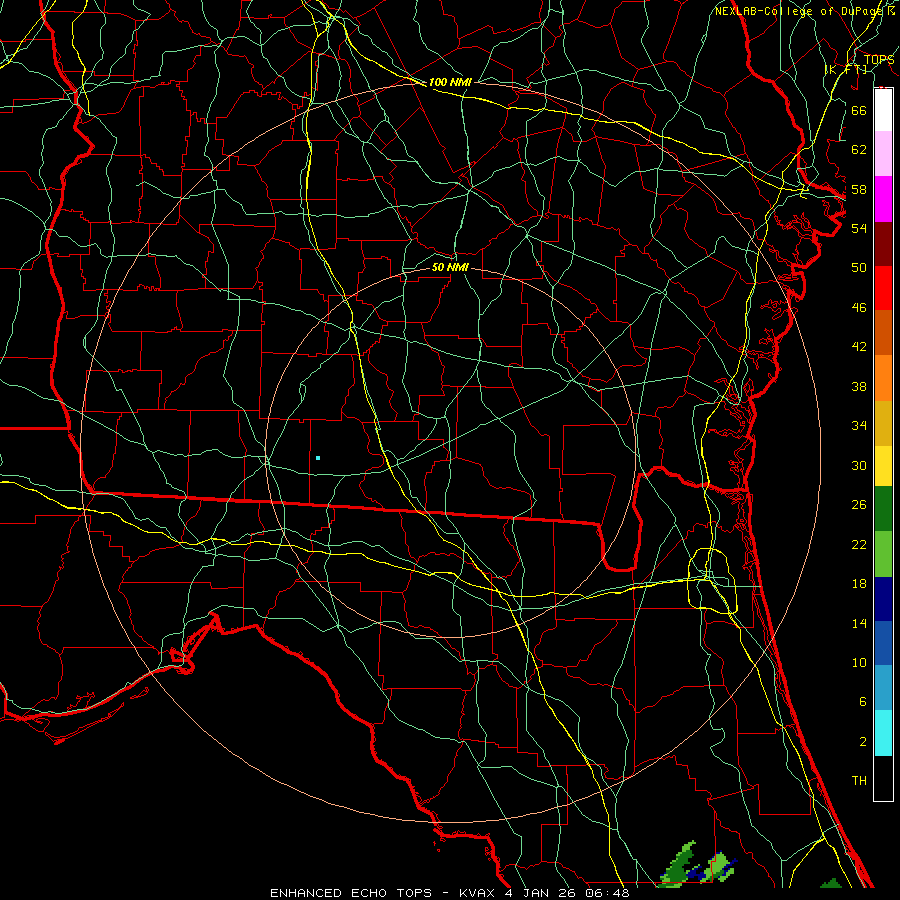The width and height of the screenshot is (900, 900).
Task: Click the small green triangle echo in the bottom-right corner
Action: (831, 883)
